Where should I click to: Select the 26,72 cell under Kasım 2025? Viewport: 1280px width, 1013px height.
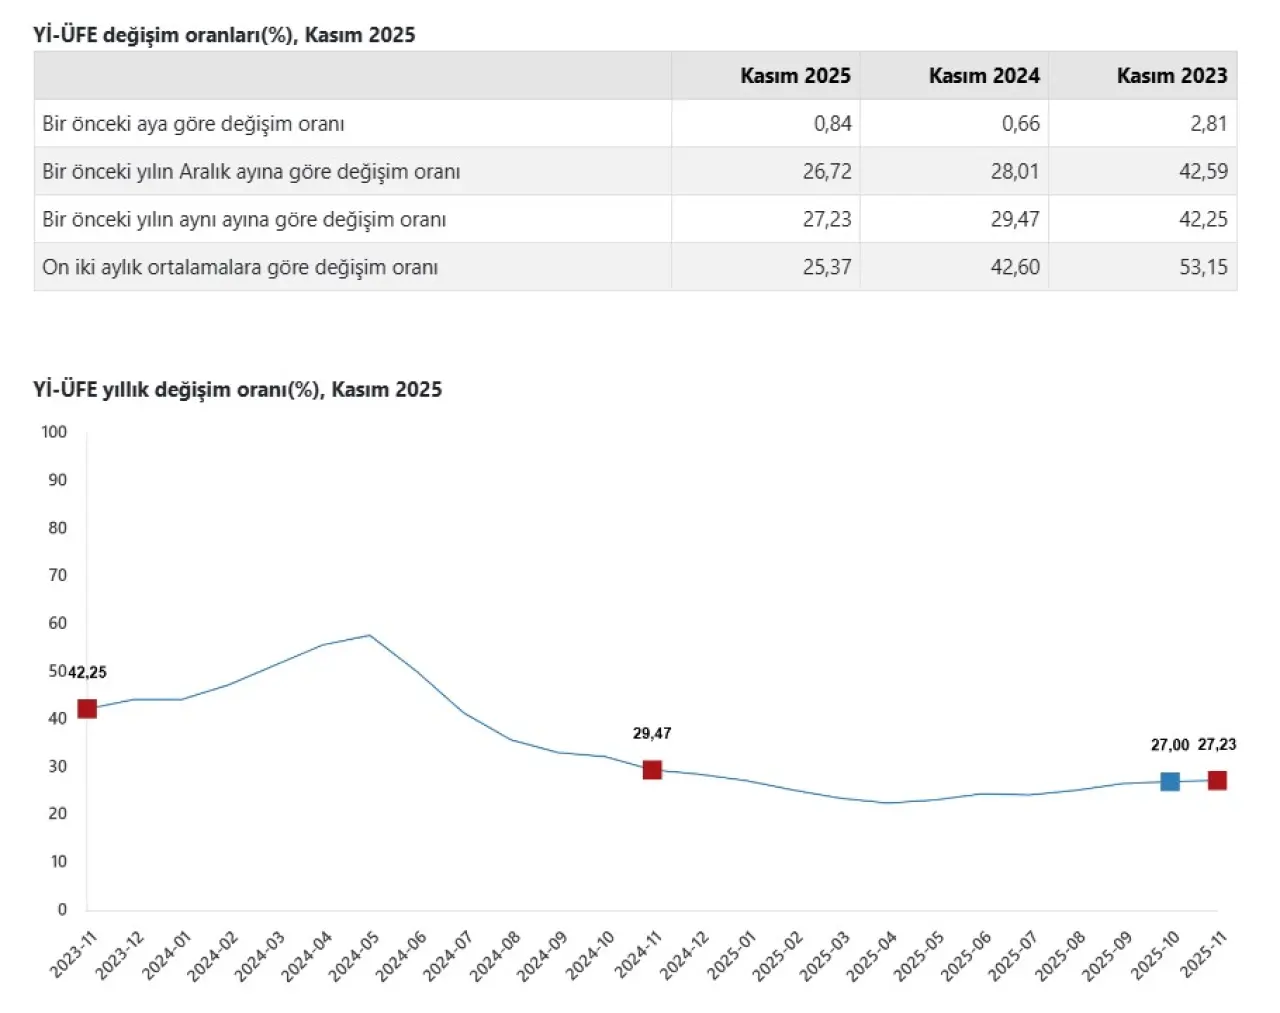827,172
